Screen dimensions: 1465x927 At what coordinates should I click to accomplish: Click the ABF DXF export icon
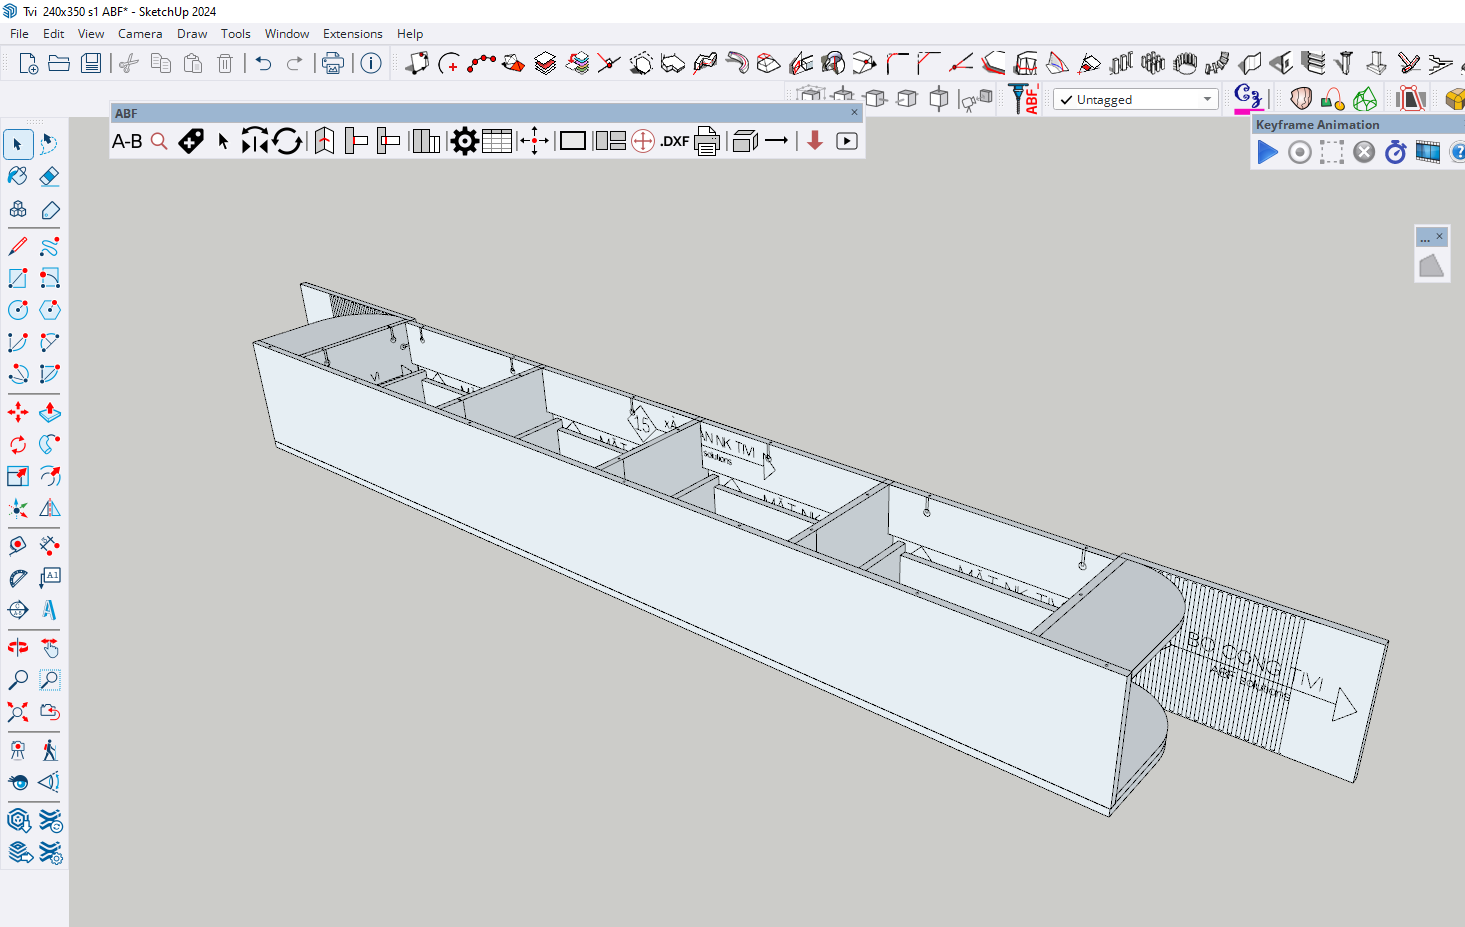click(x=674, y=141)
